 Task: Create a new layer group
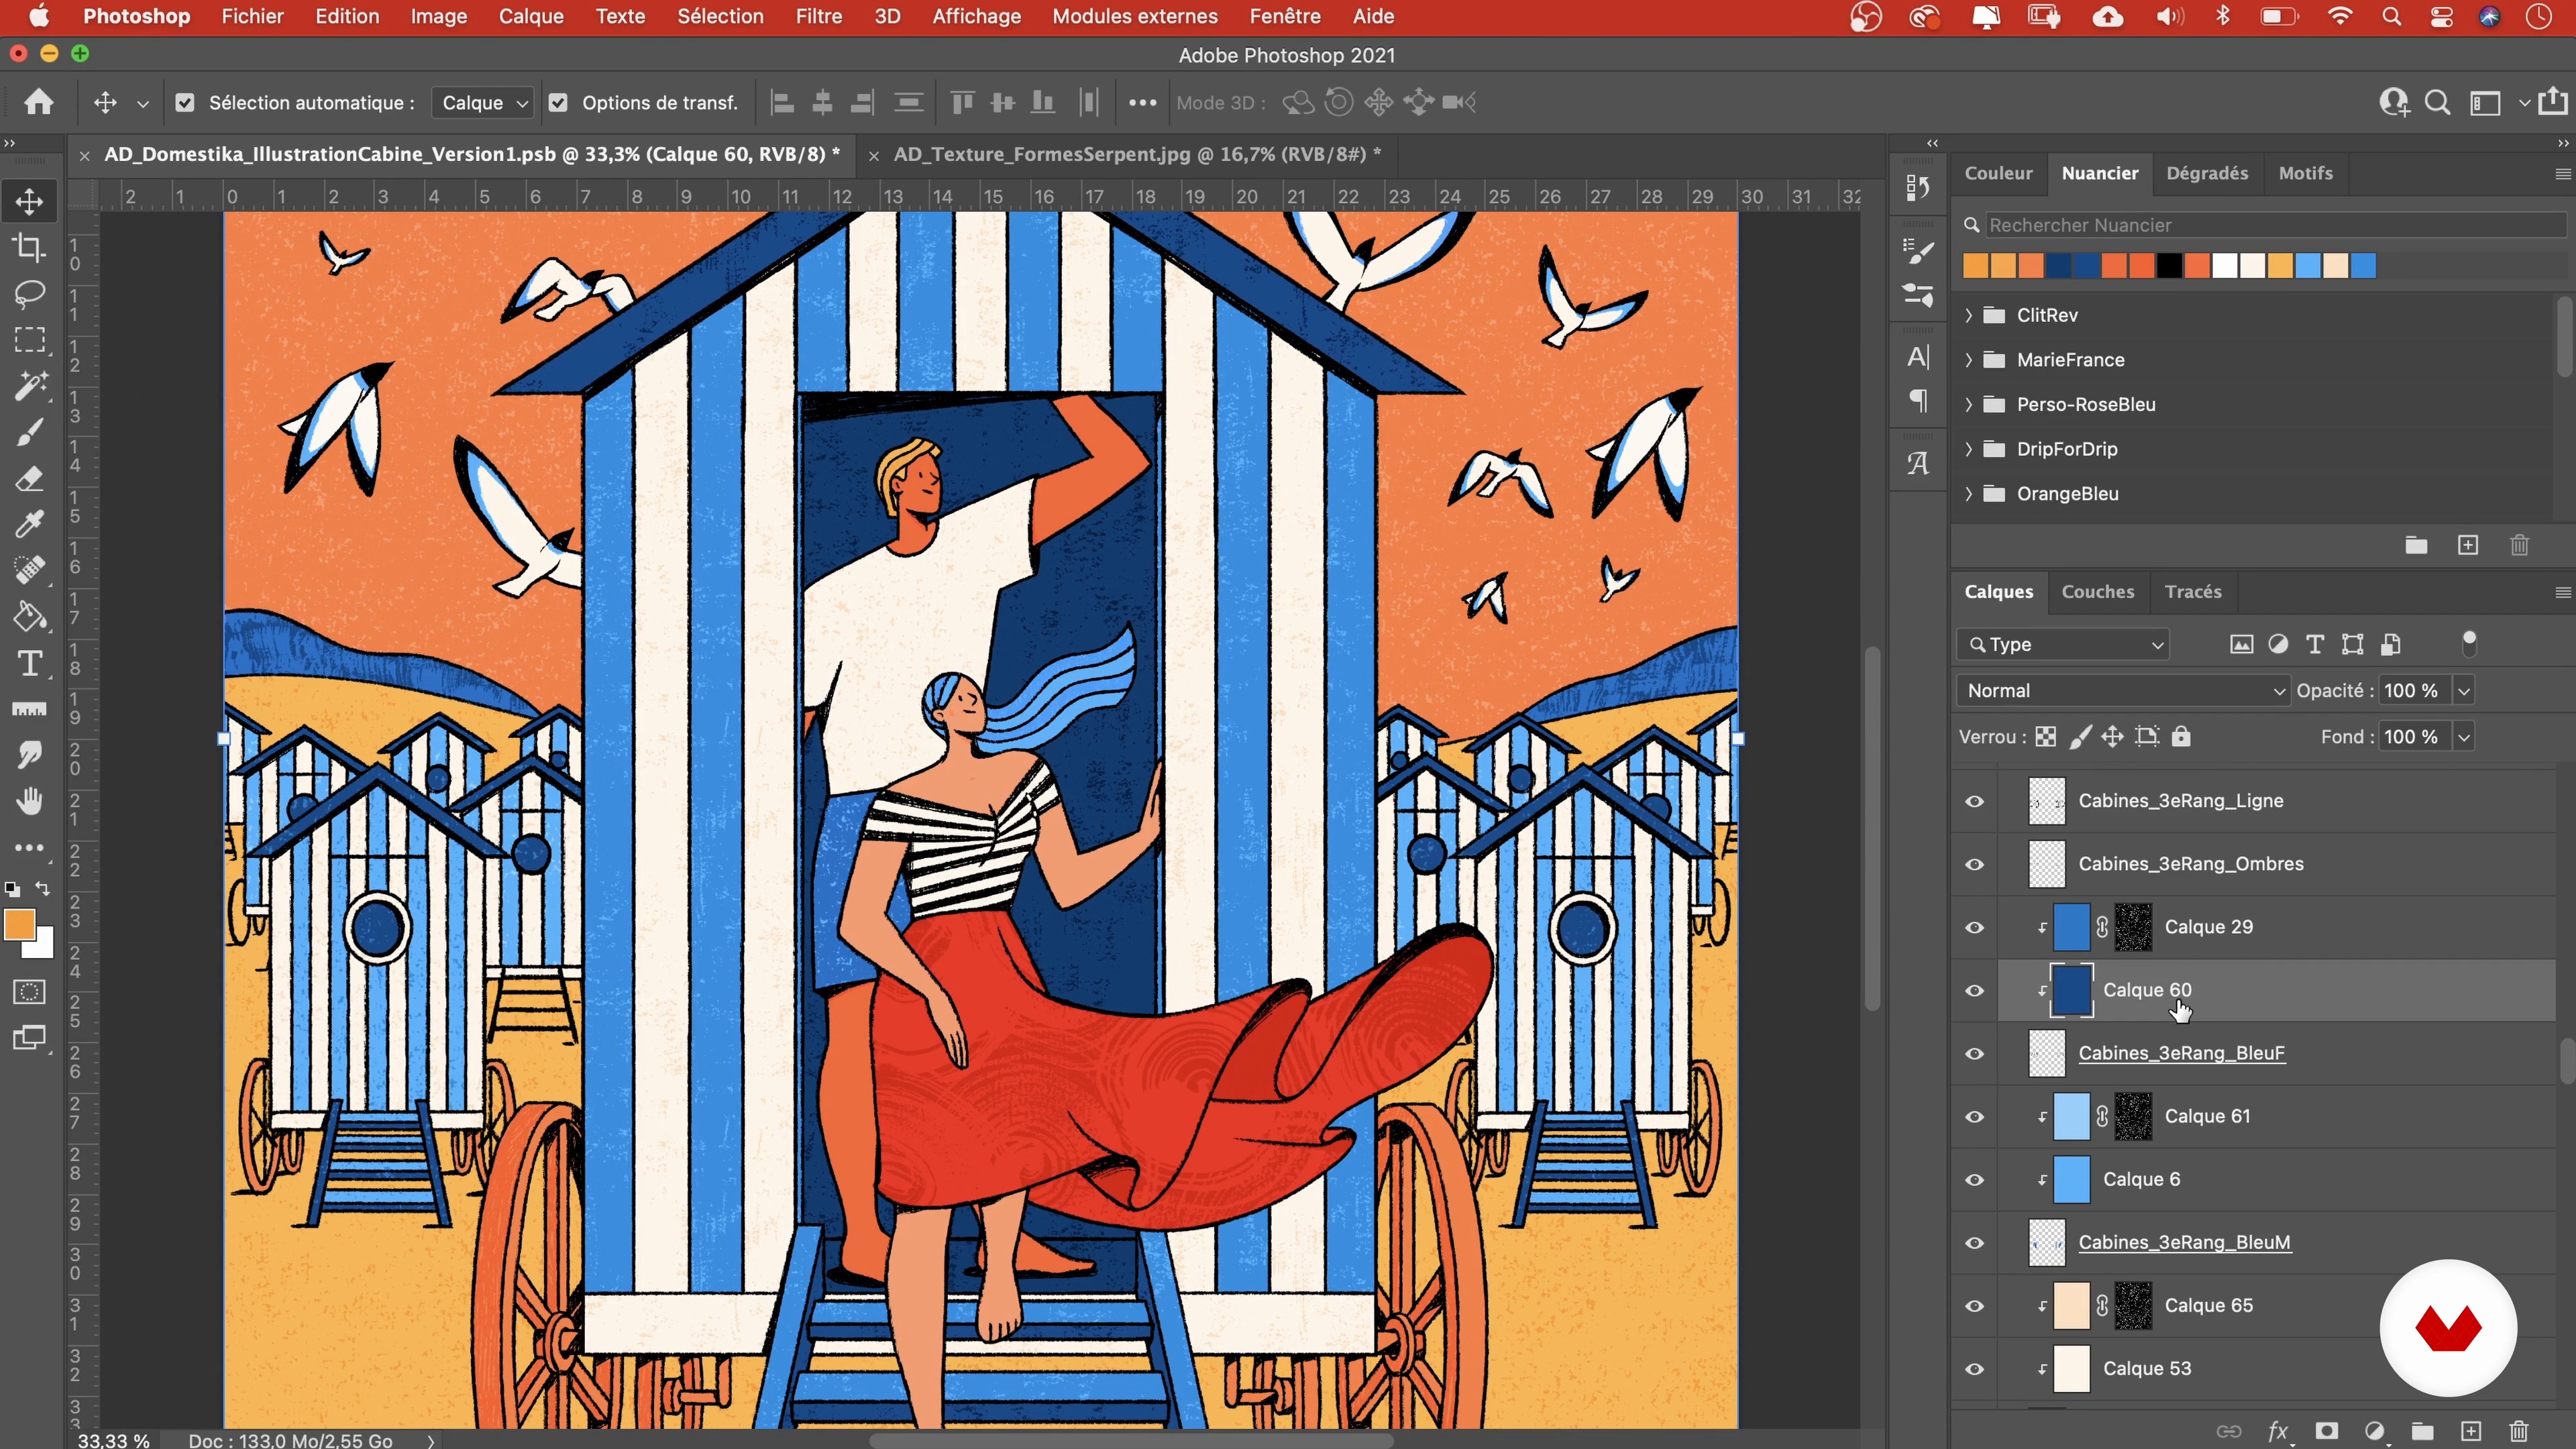click(x=2422, y=1431)
